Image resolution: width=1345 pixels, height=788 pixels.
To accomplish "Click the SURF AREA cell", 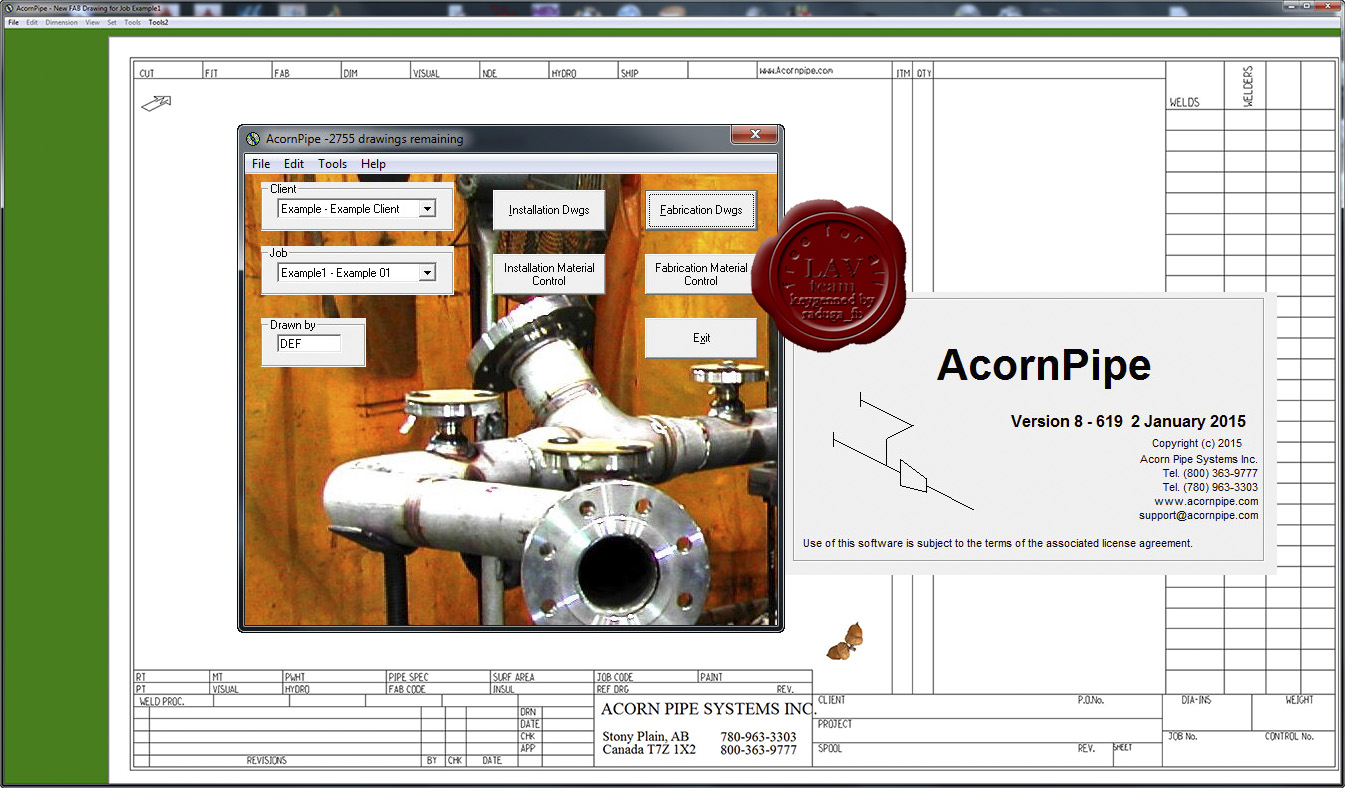I will tap(542, 677).
